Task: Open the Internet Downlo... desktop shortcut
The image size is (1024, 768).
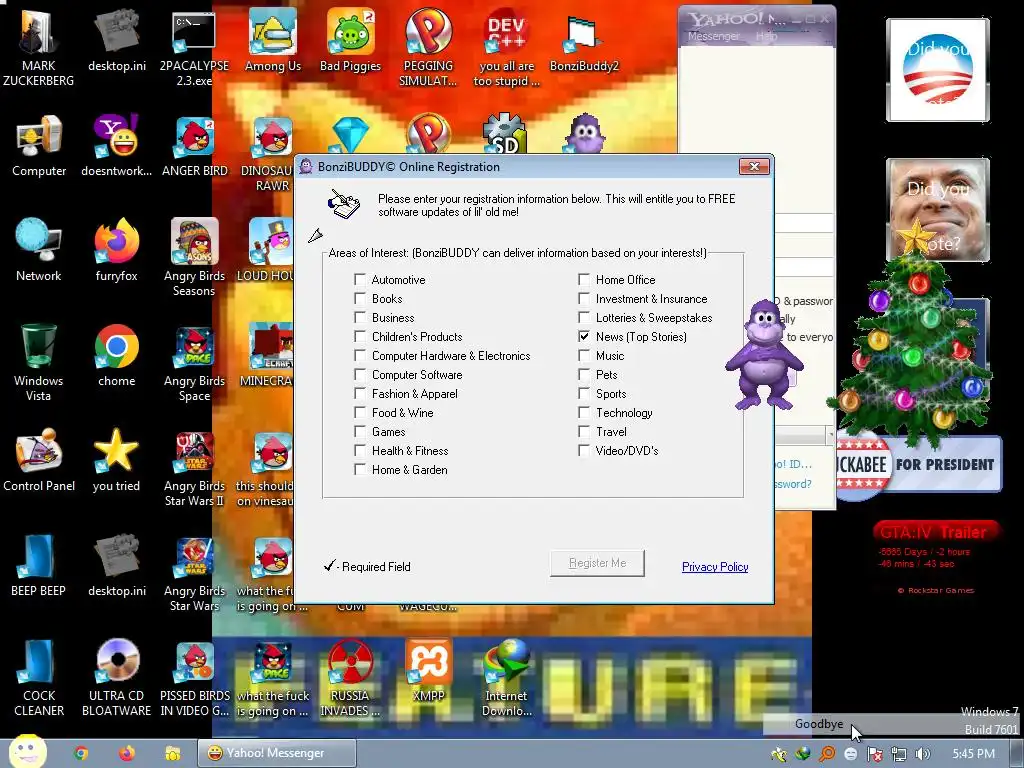Action: pos(506,678)
